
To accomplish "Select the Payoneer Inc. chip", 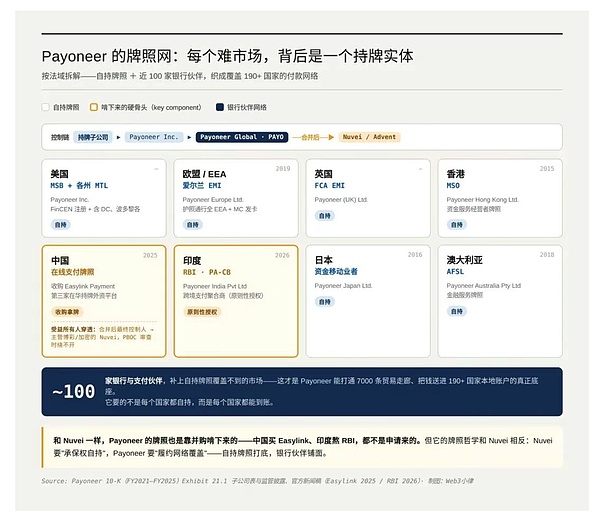I will coord(154,137).
